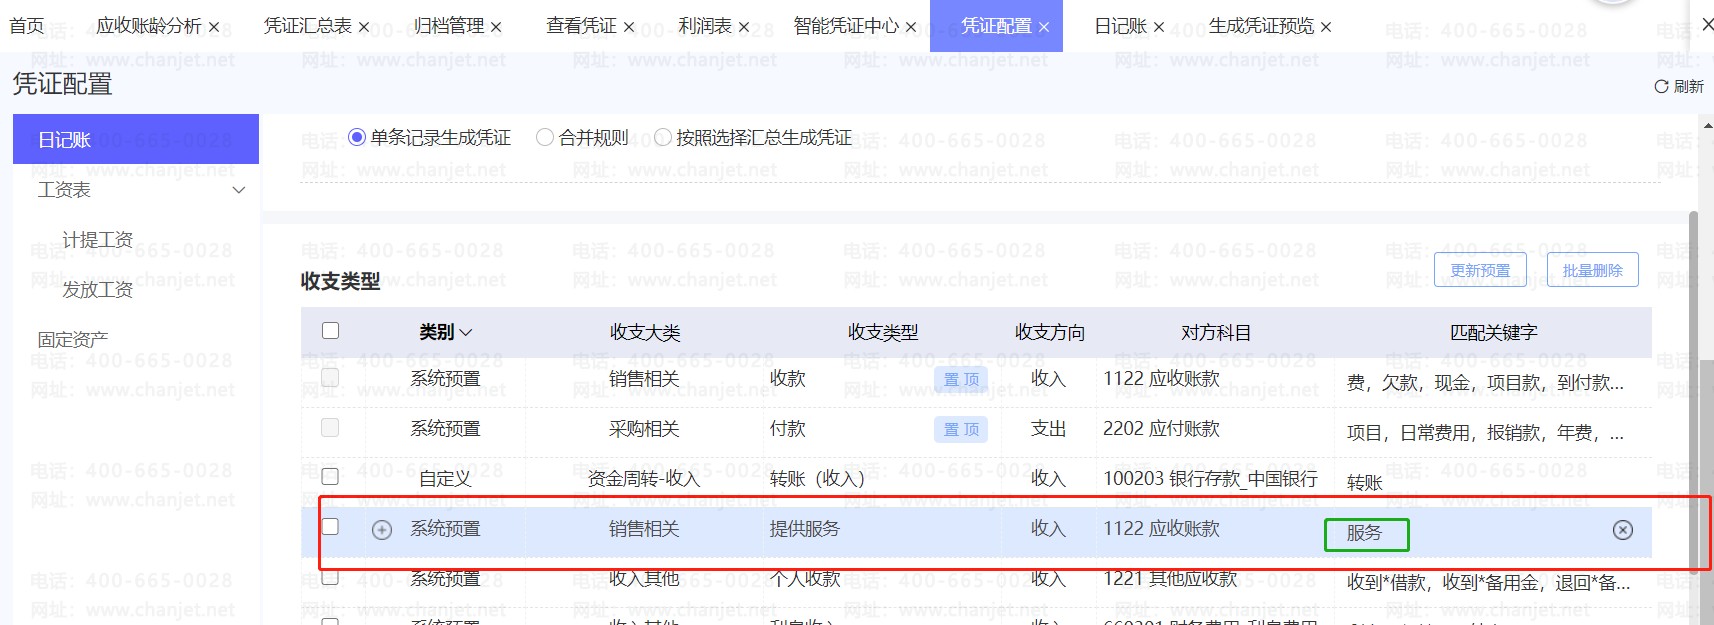This screenshot has width=1714, height=625.
Task: Close the 利润表 tab
Action: pyautogui.click(x=744, y=27)
